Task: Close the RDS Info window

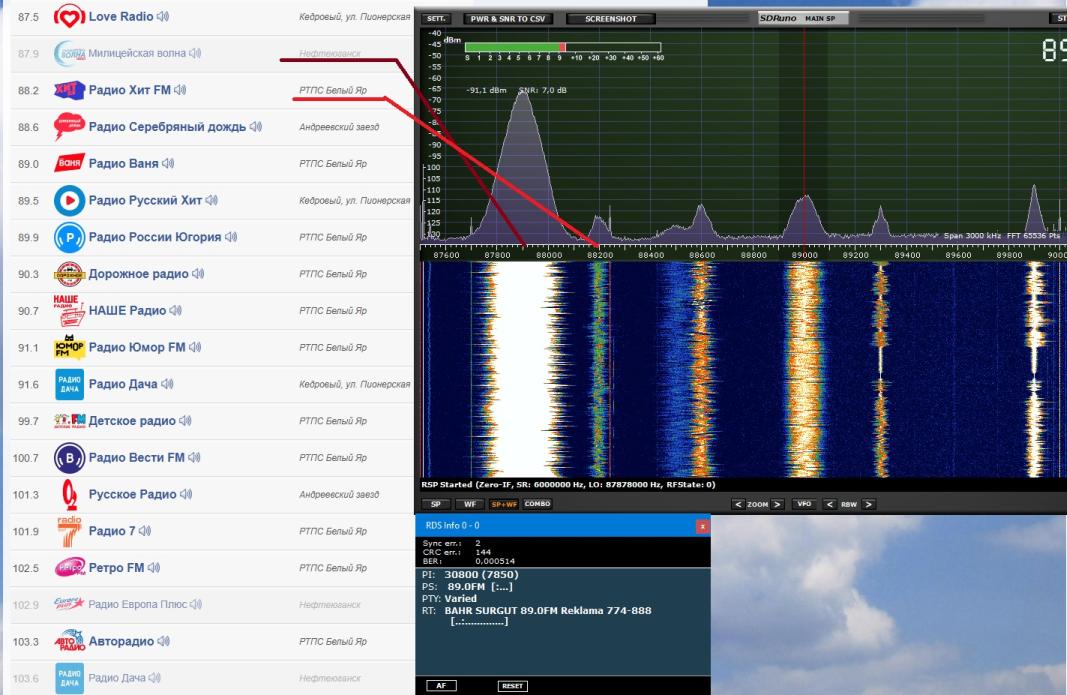Action: coord(702,526)
